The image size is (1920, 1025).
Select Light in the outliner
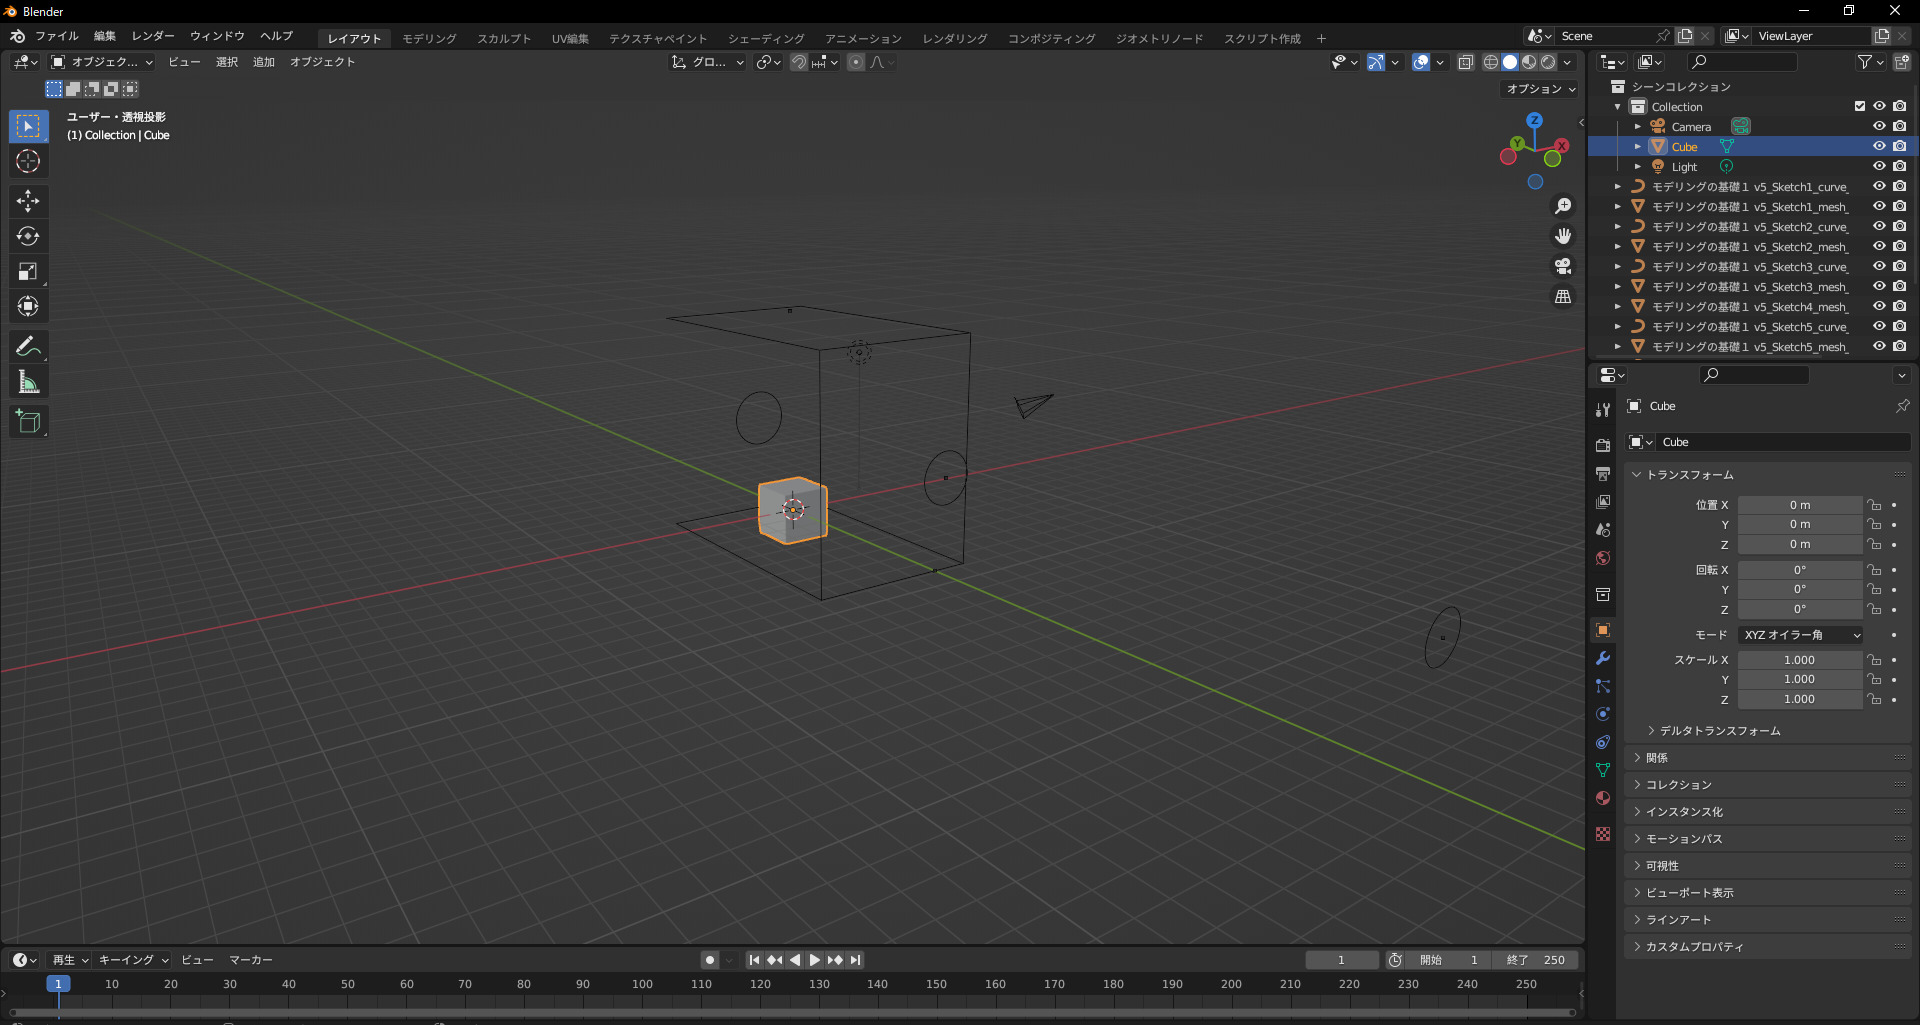coord(1684,167)
